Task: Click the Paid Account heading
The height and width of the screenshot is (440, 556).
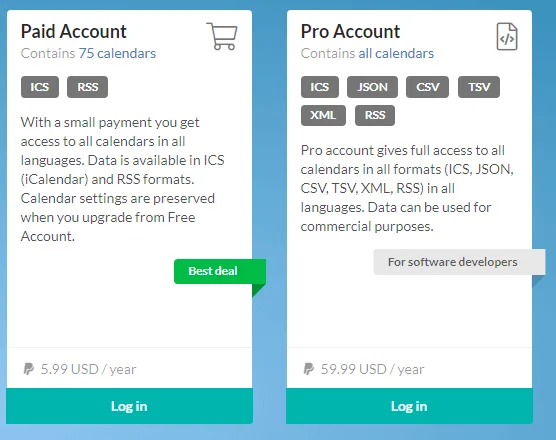Action: tap(73, 31)
